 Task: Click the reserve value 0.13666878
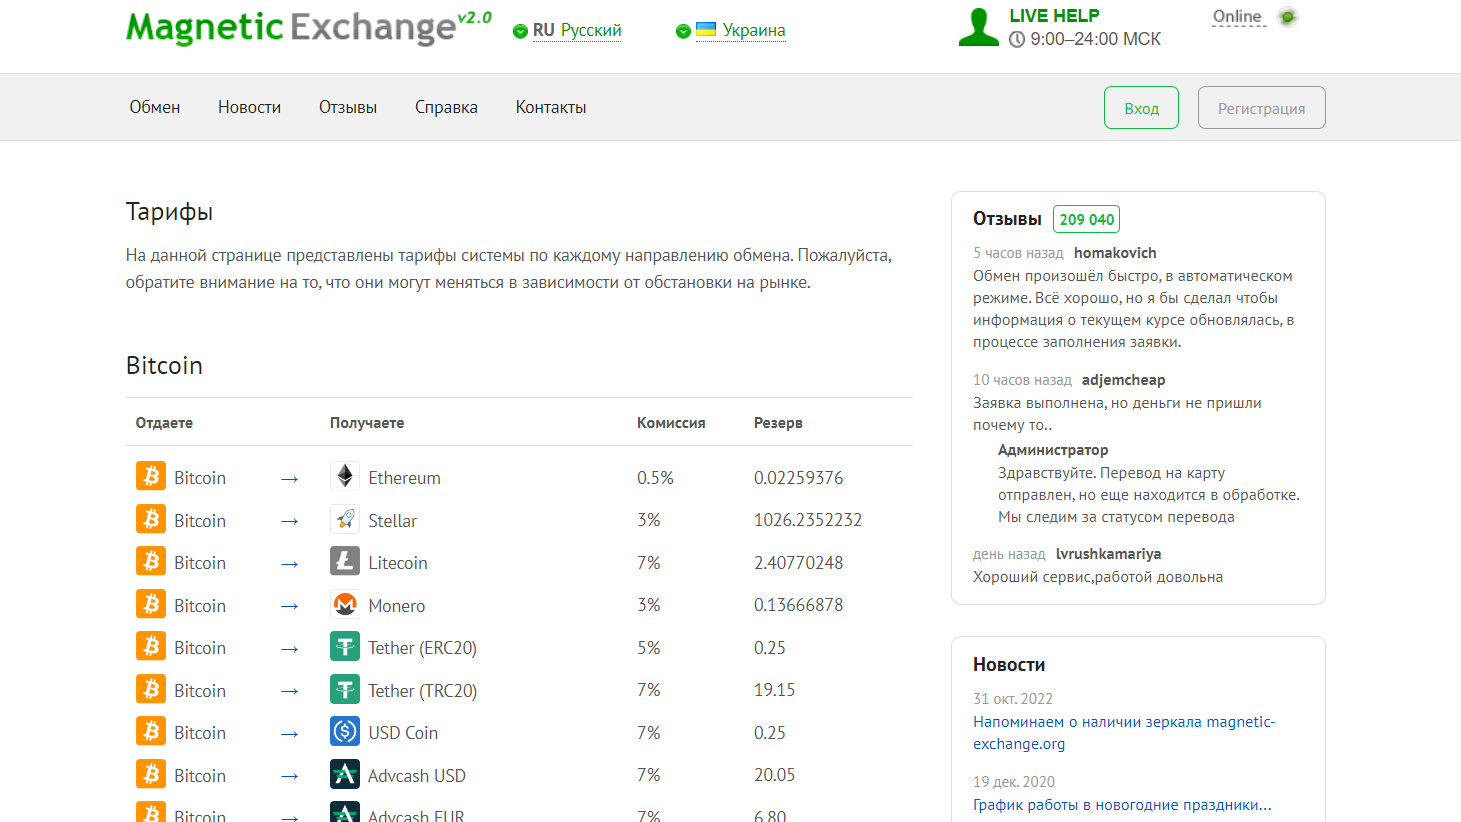[798, 605]
